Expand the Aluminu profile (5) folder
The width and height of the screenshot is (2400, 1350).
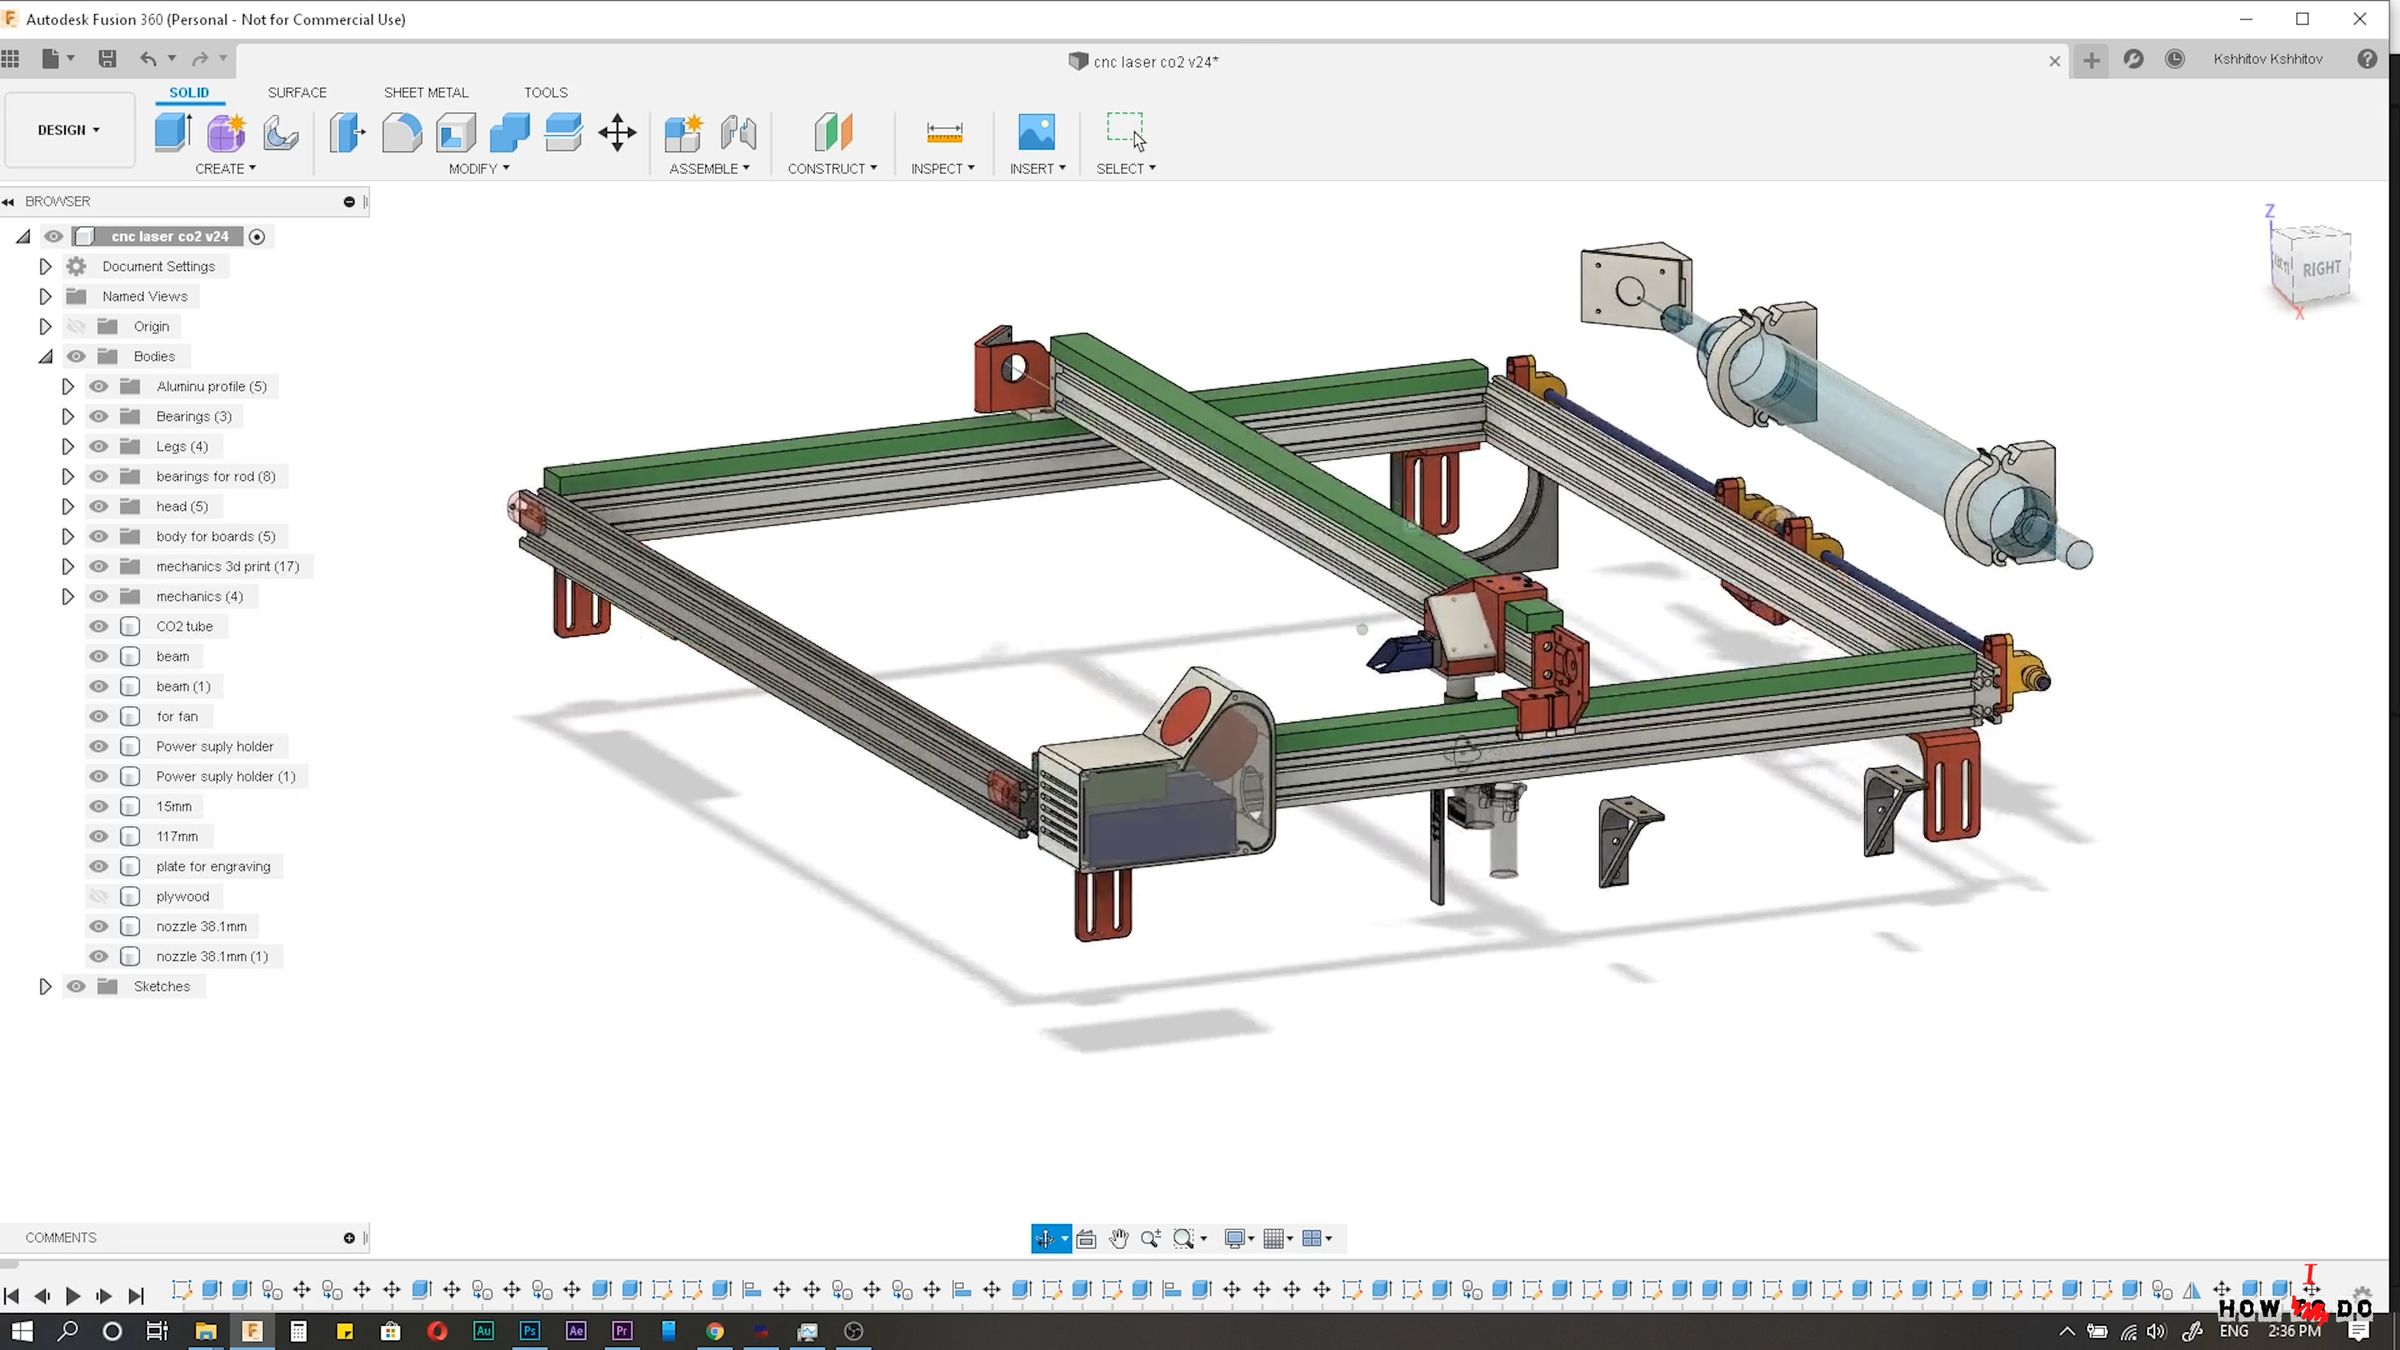tap(68, 387)
